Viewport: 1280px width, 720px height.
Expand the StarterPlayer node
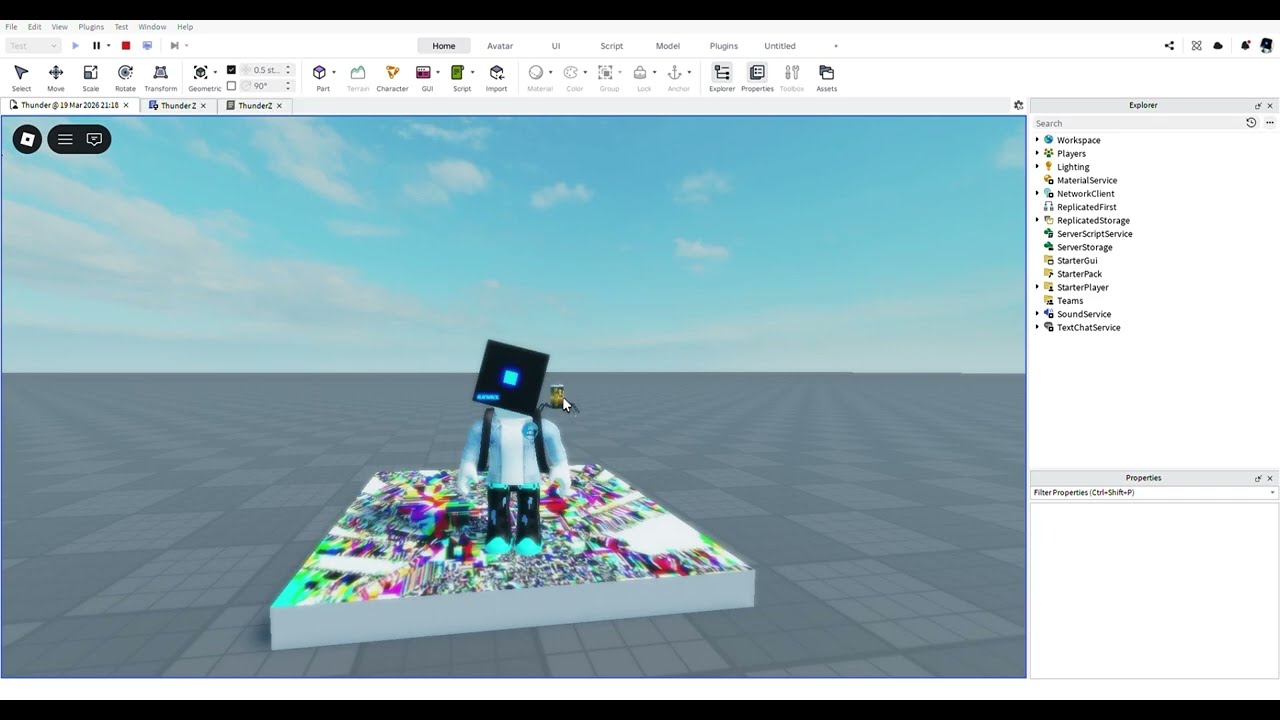(1037, 287)
